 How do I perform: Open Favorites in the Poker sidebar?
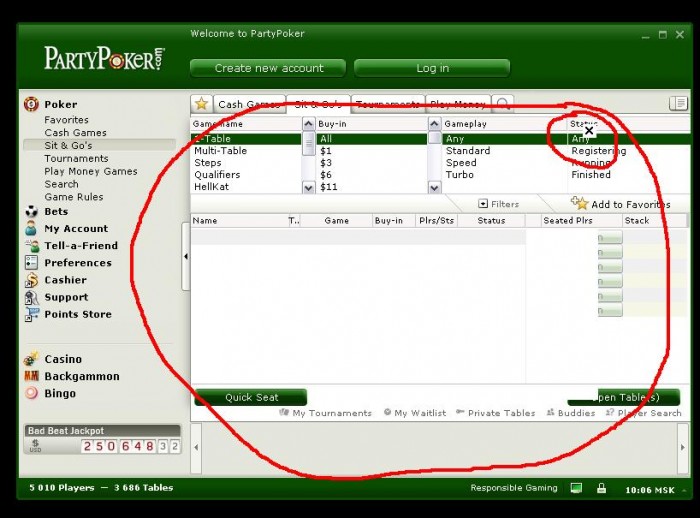67,120
